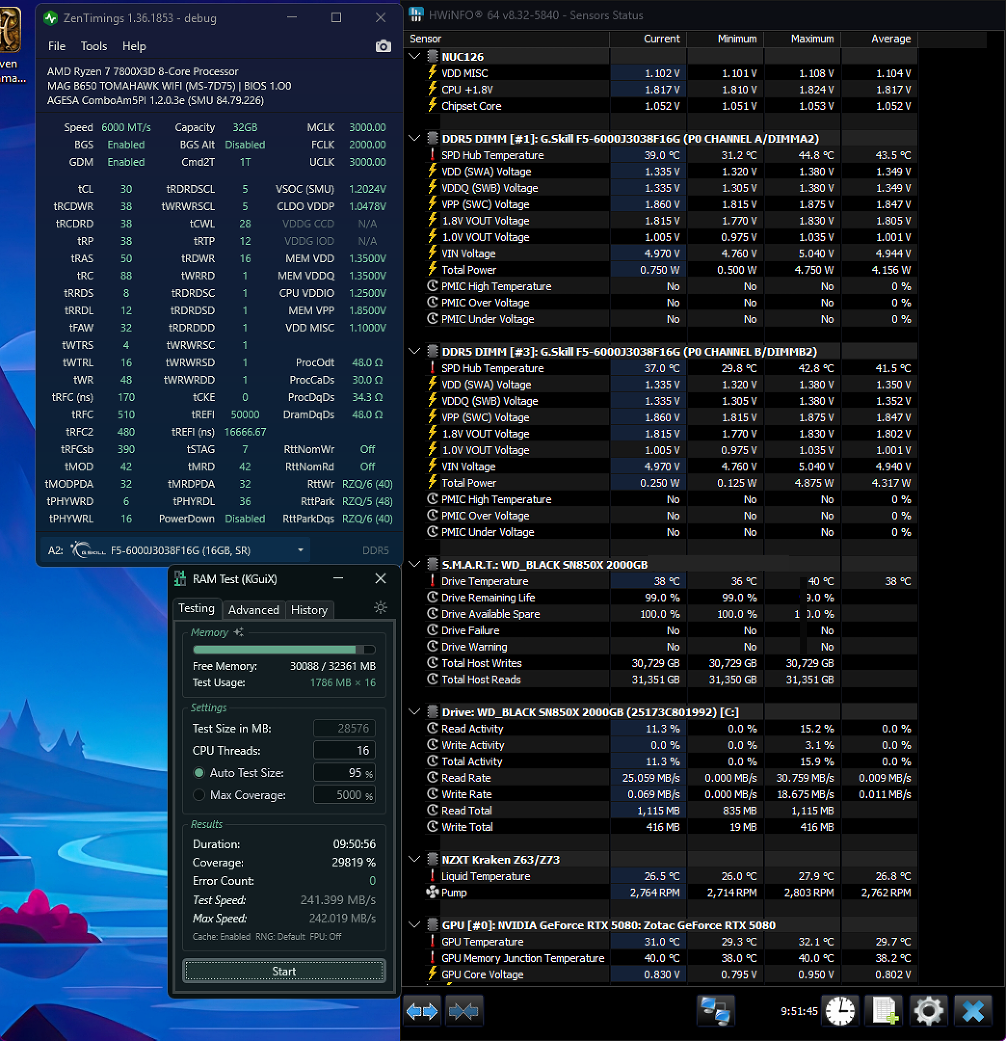
Task: Open ZenTimings Help menu
Action: (133, 46)
